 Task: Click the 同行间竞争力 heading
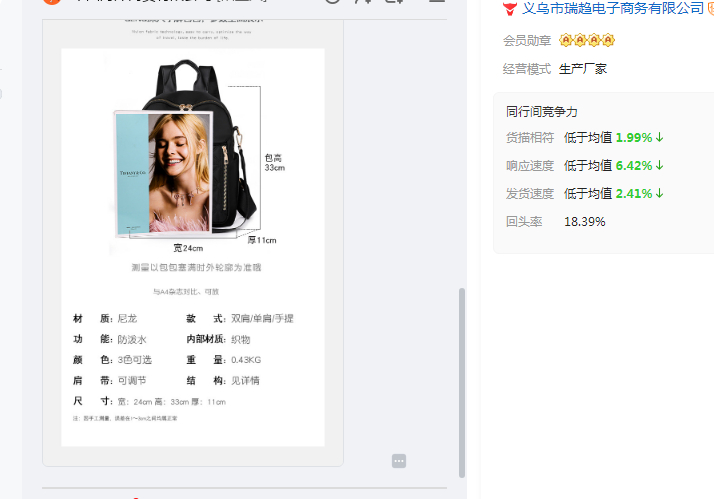pos(542,112)
